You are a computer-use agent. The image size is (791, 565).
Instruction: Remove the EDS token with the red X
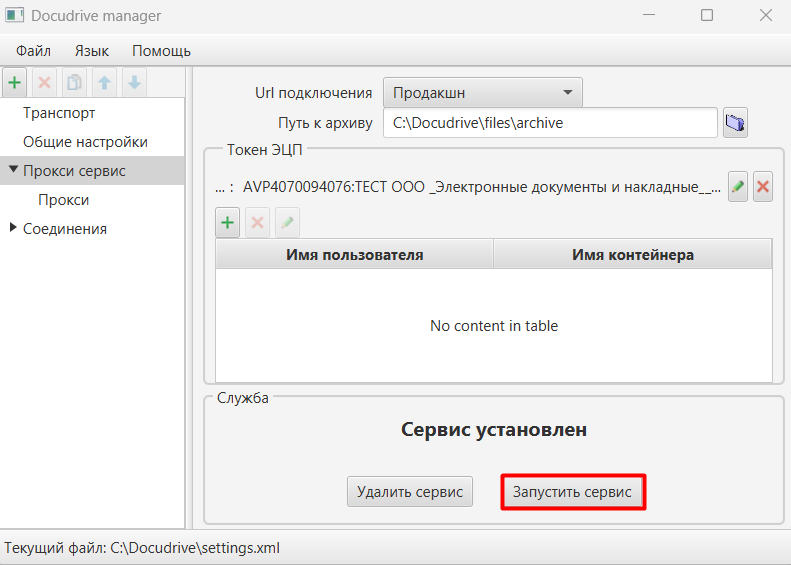[x=763, y=187]
